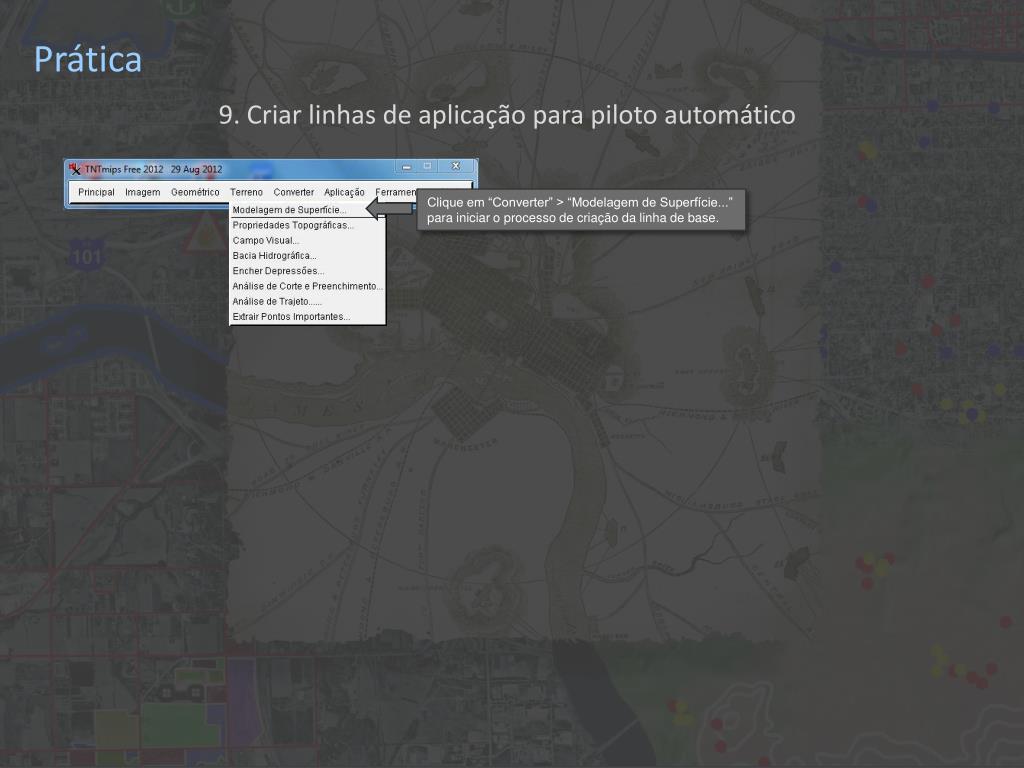This screenshot has width=1024, height=768.
Task: Choose Bacia Hidrográfica... menu entry
Action: tap(307, 255)
